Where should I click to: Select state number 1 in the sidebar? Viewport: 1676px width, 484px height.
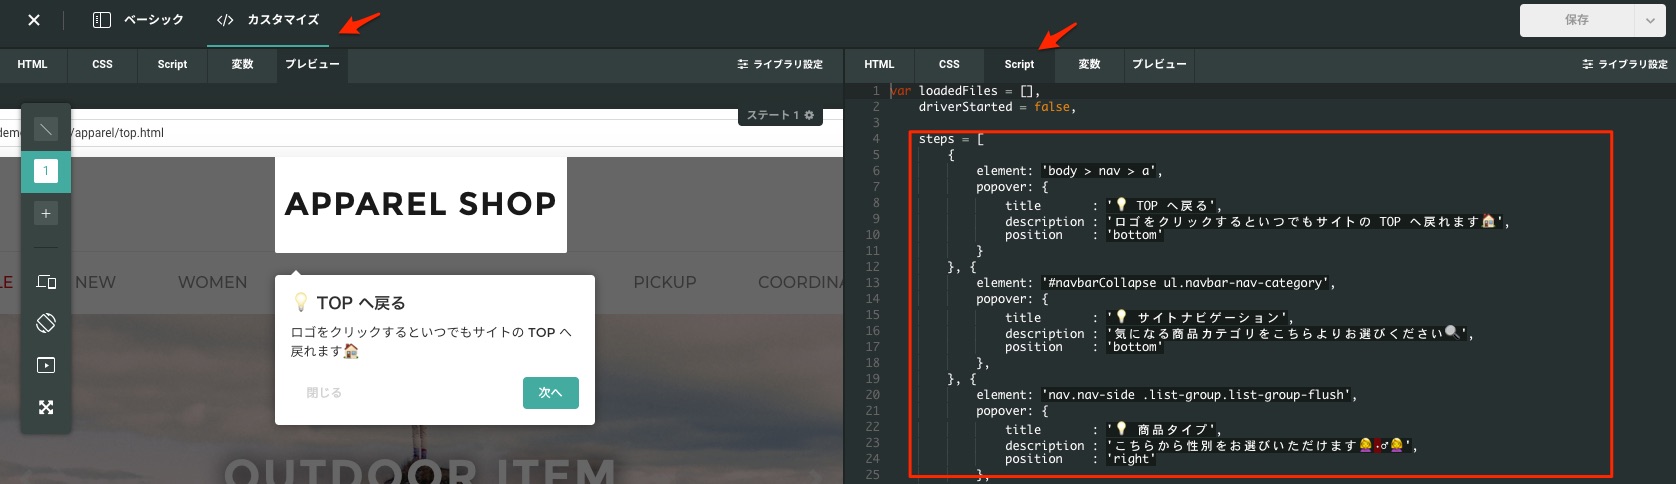46,171
